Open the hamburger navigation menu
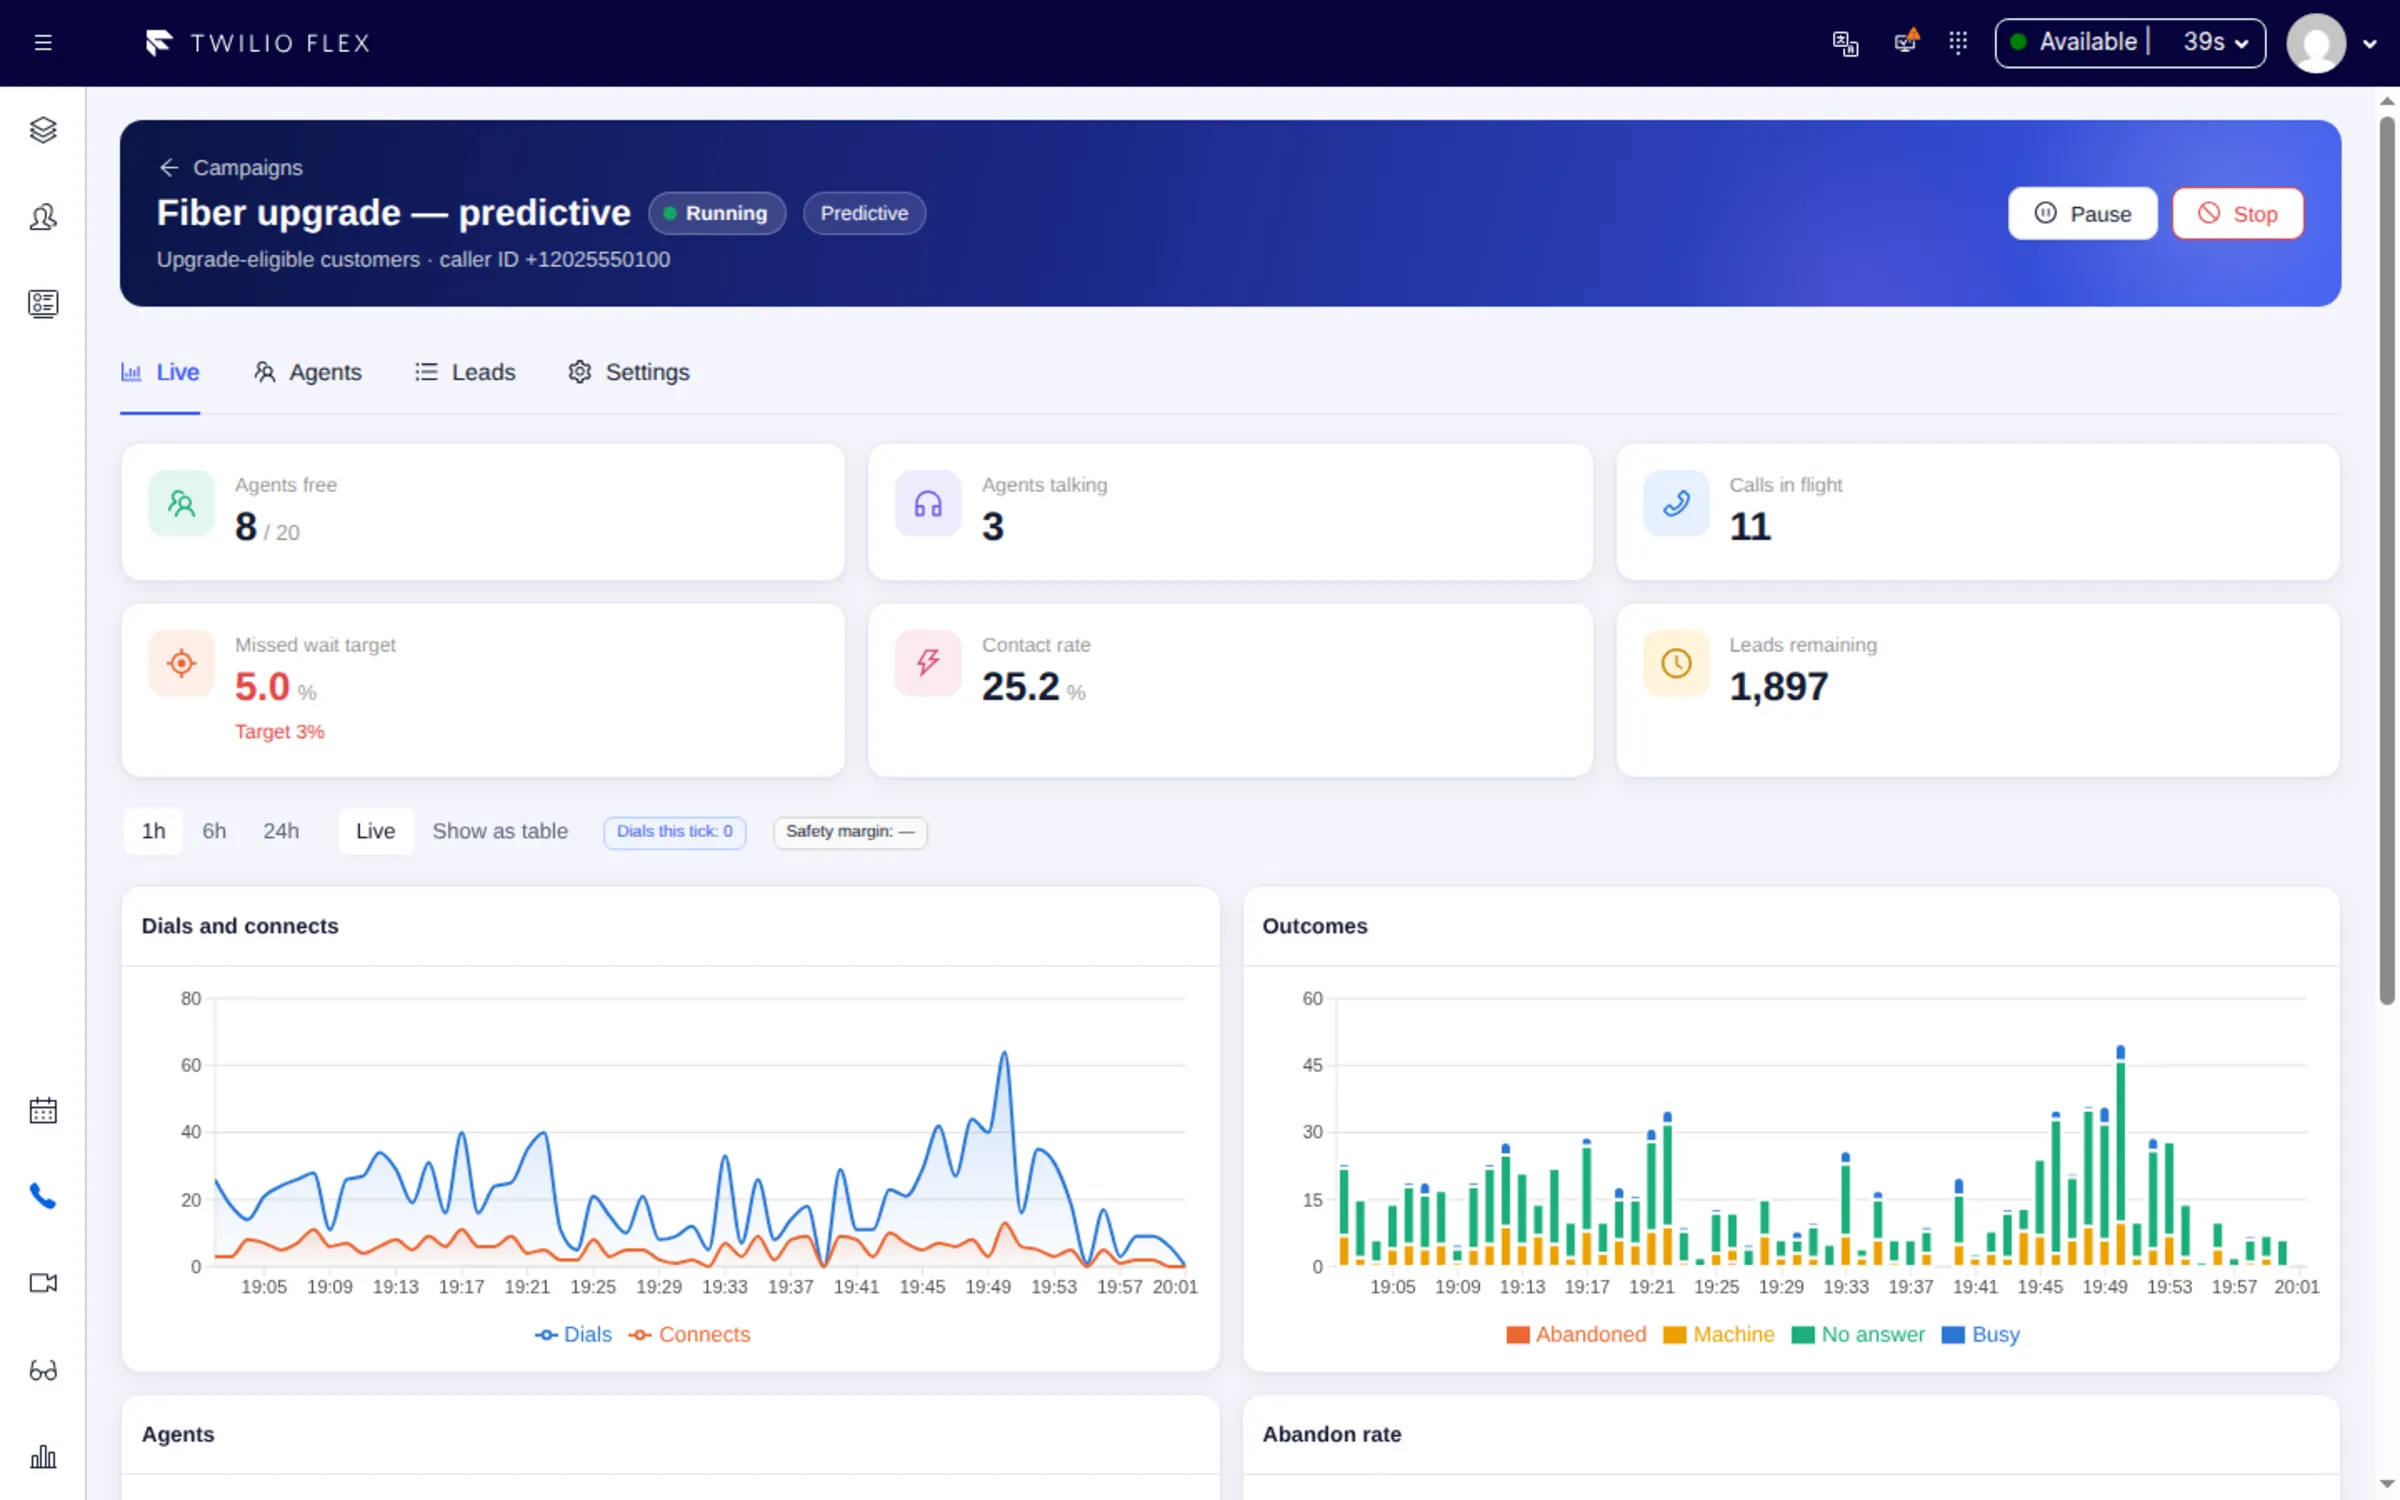This screenshot has width=2400, height=1500. click(x=43, y=43)
